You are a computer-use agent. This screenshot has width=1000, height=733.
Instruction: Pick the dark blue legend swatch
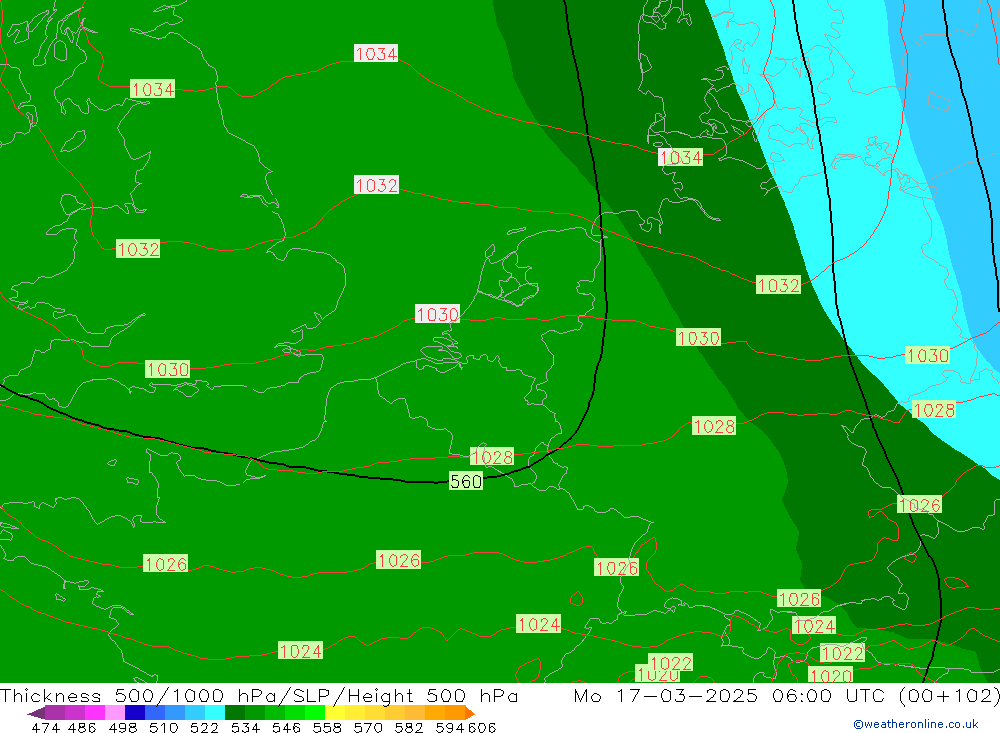[135, 713]
